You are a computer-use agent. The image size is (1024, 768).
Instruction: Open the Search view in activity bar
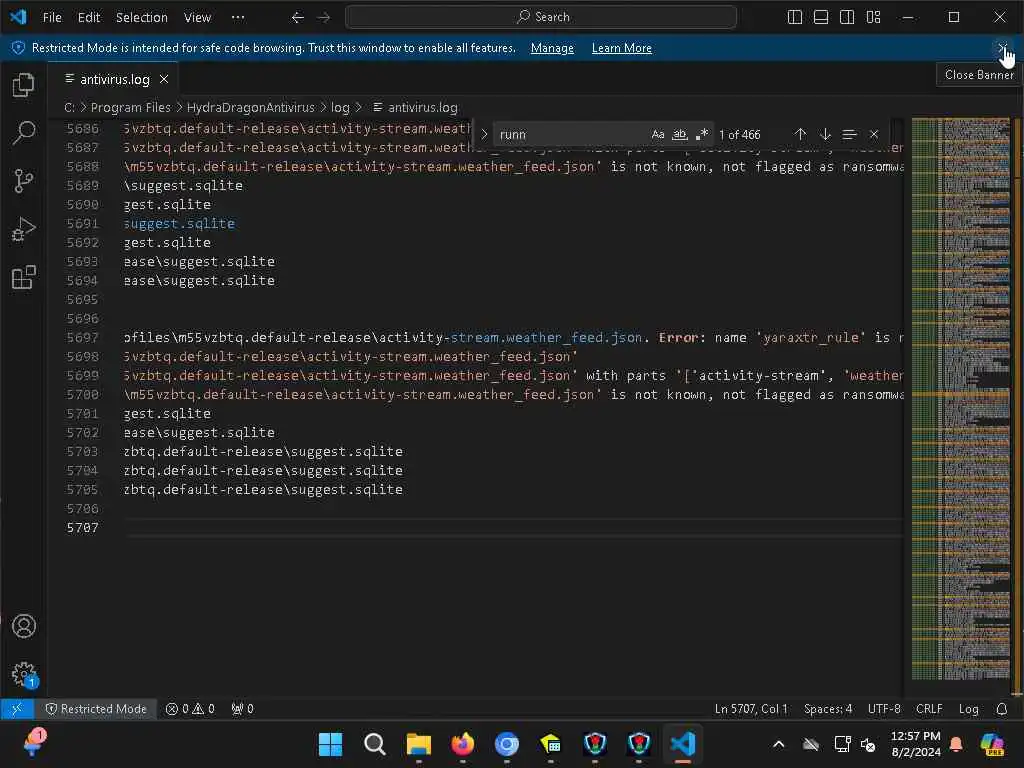[x=24, y=133]
